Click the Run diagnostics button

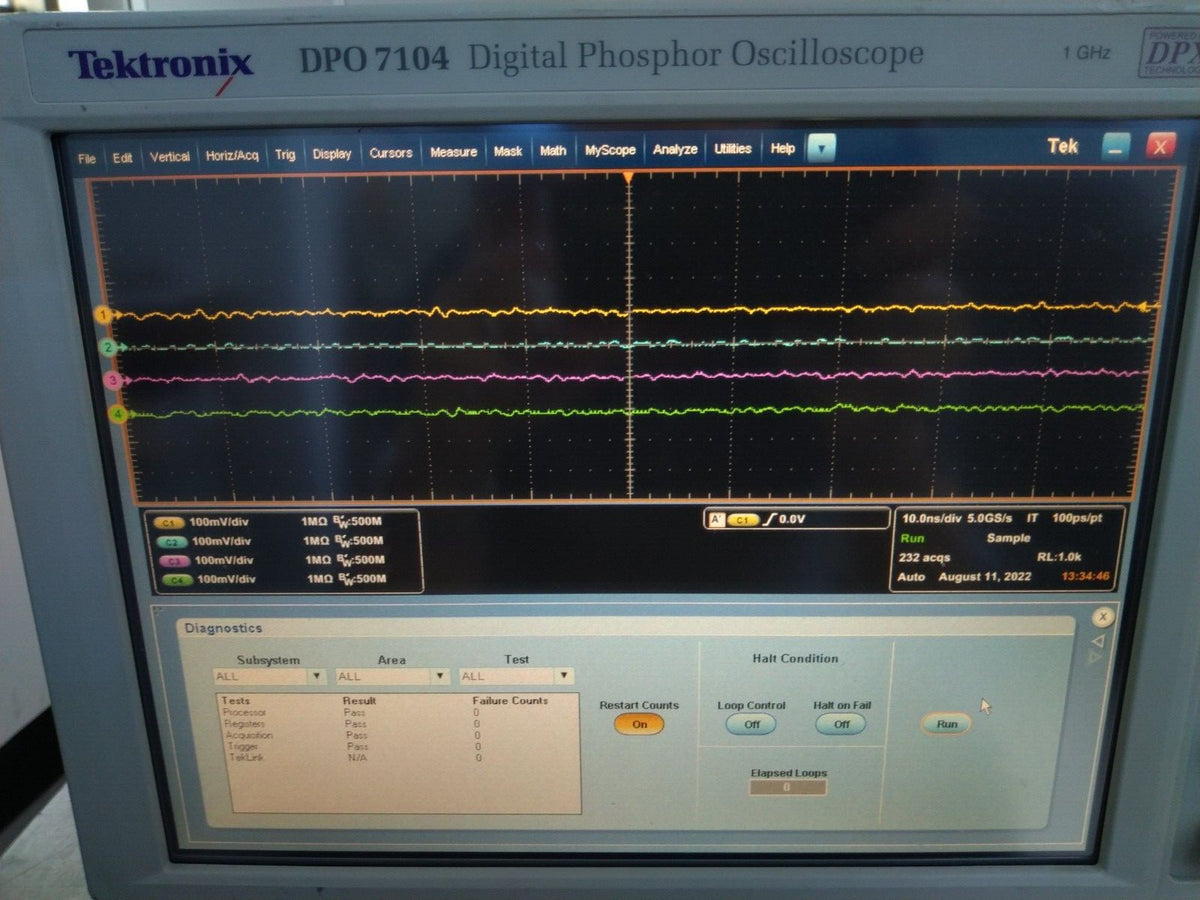(946, 723)
